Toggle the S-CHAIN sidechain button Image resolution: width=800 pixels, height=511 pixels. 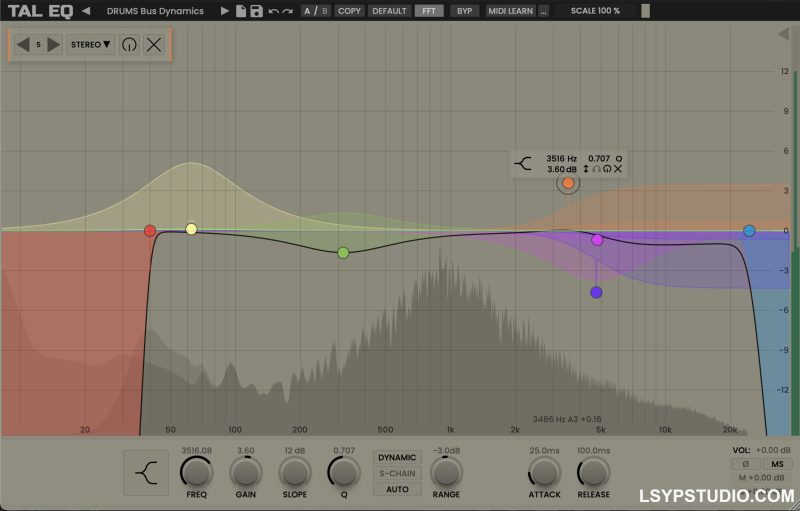[397, 473]
